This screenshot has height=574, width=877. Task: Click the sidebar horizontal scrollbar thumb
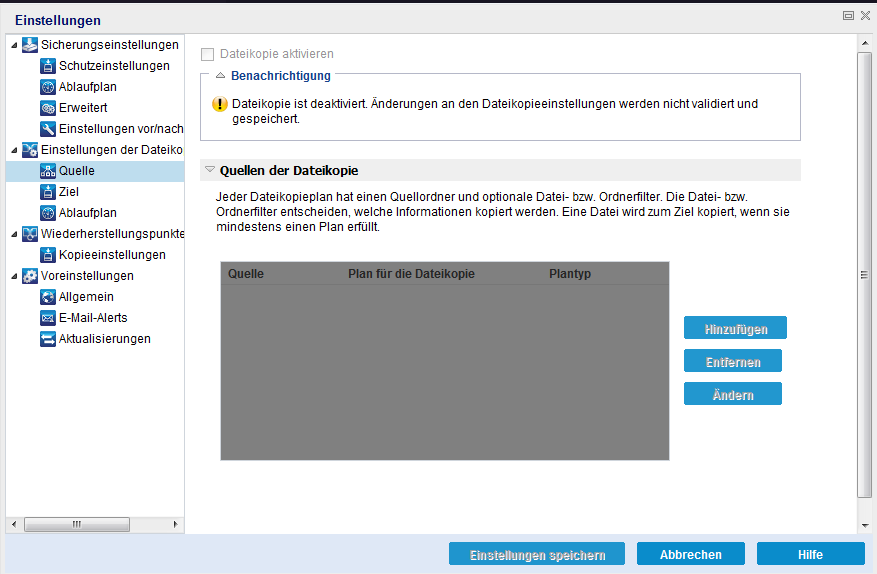tap(77, 524)
